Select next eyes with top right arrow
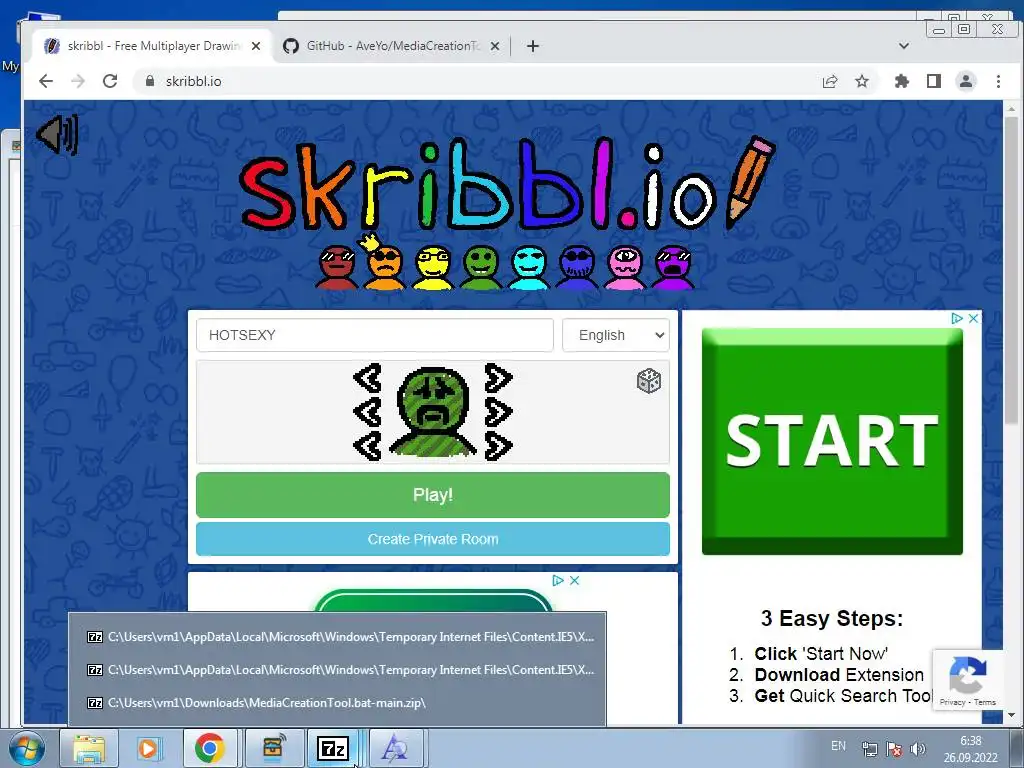Viewport: 1024px width, 768px height. (x=498, y=378)
